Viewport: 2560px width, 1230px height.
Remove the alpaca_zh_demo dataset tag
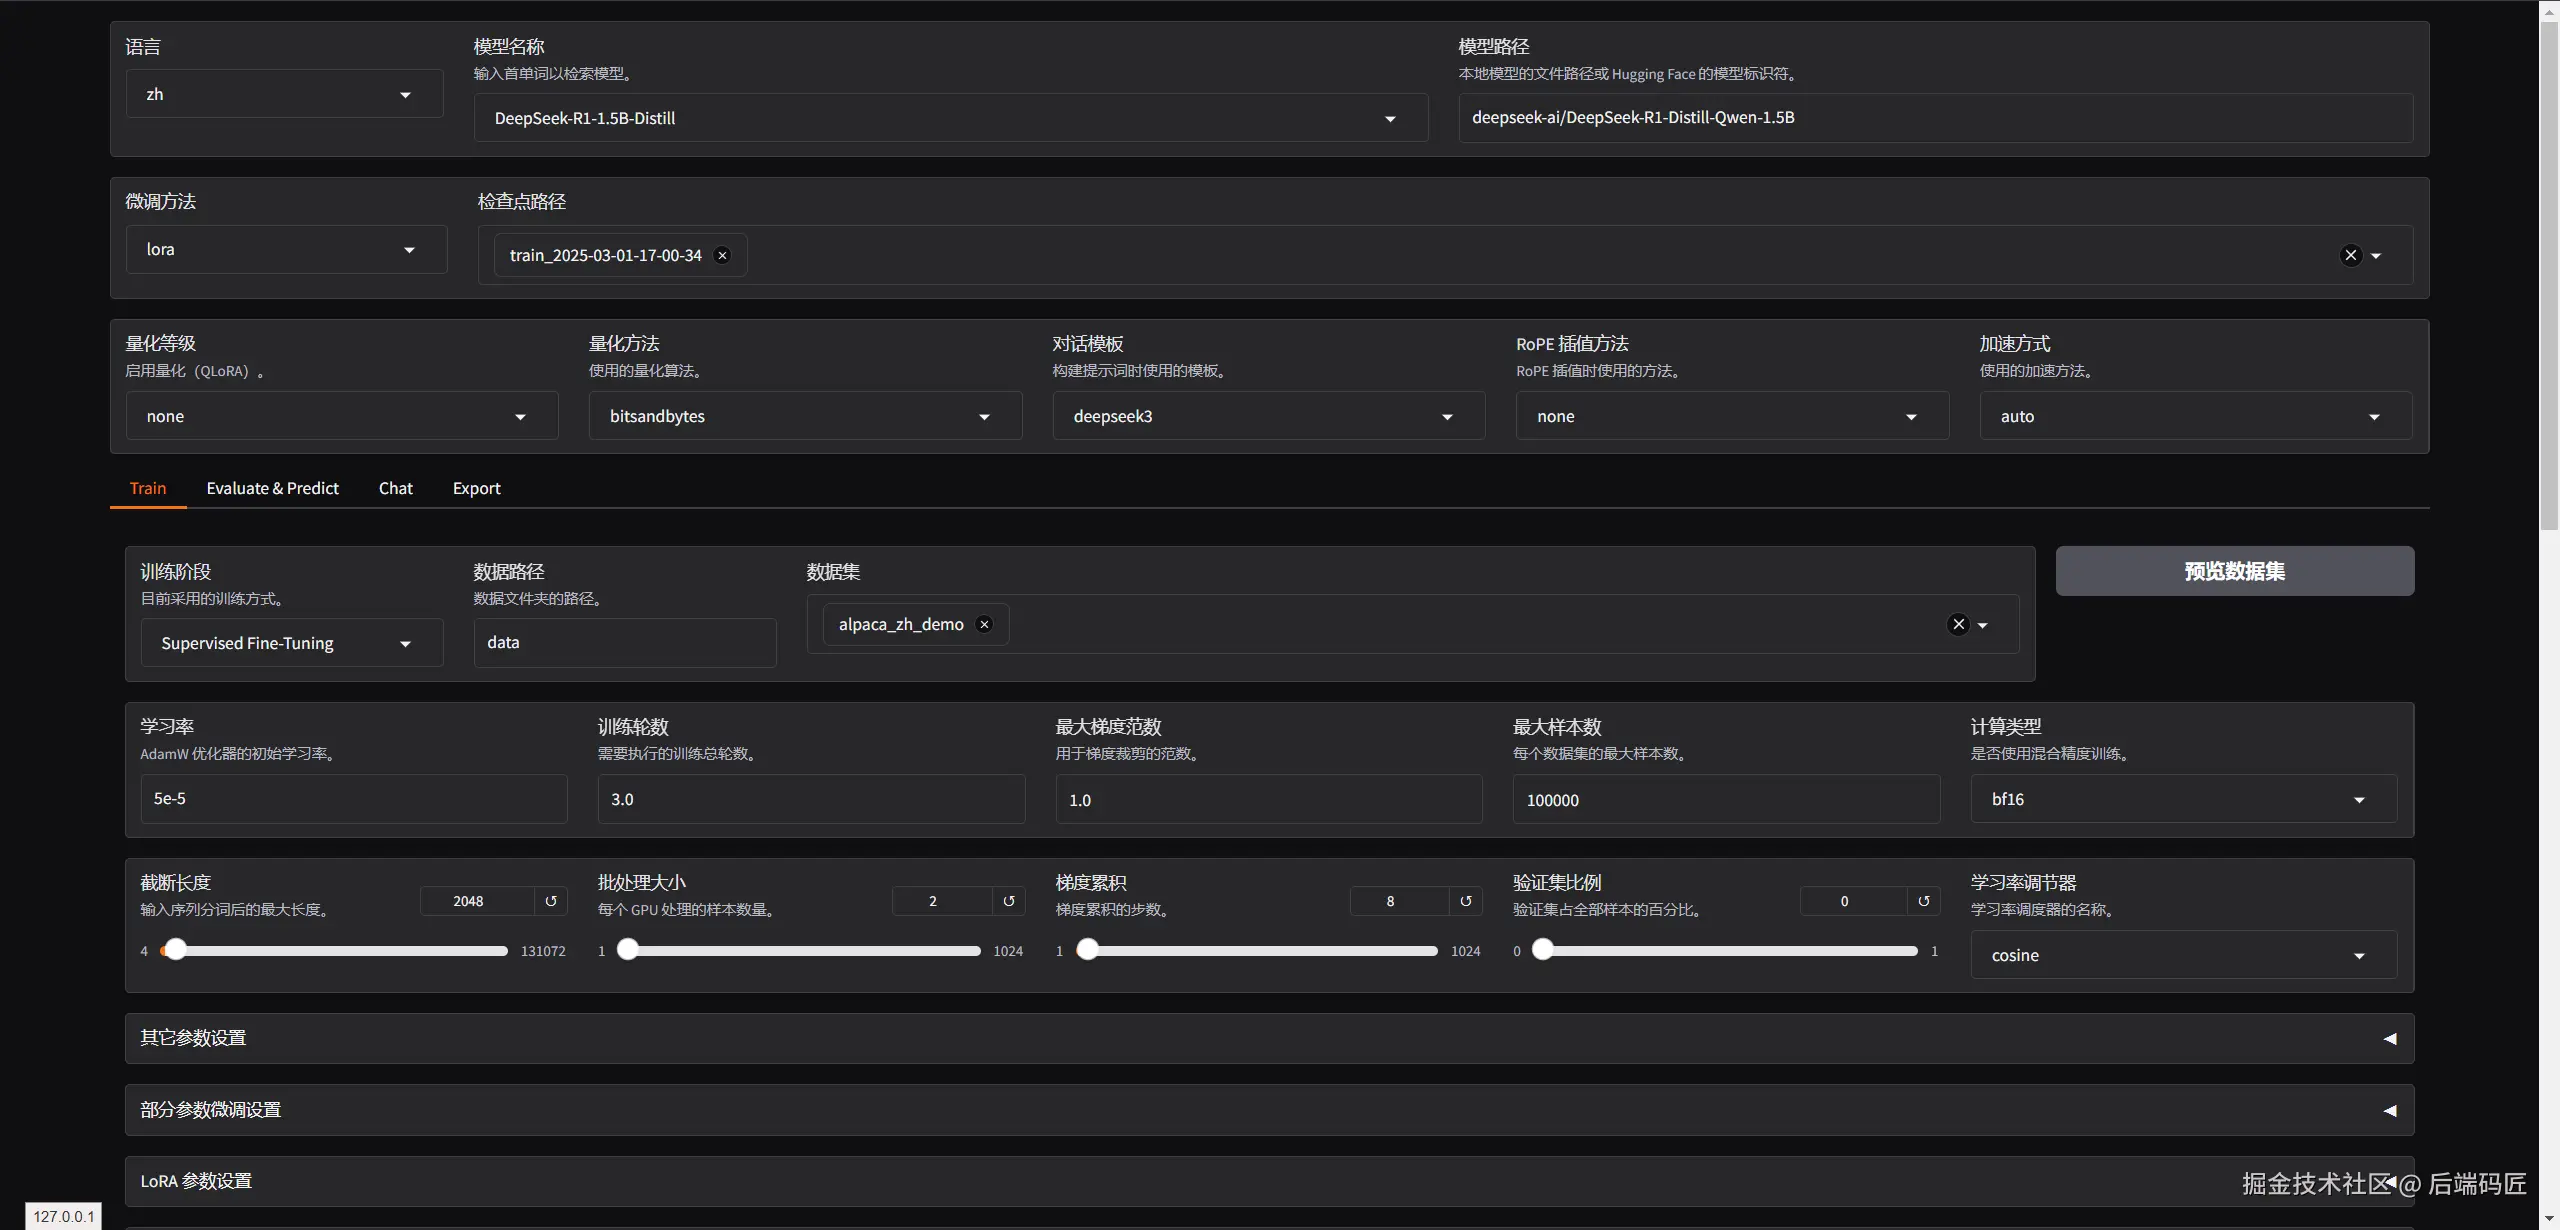click(x=984, y=625)
